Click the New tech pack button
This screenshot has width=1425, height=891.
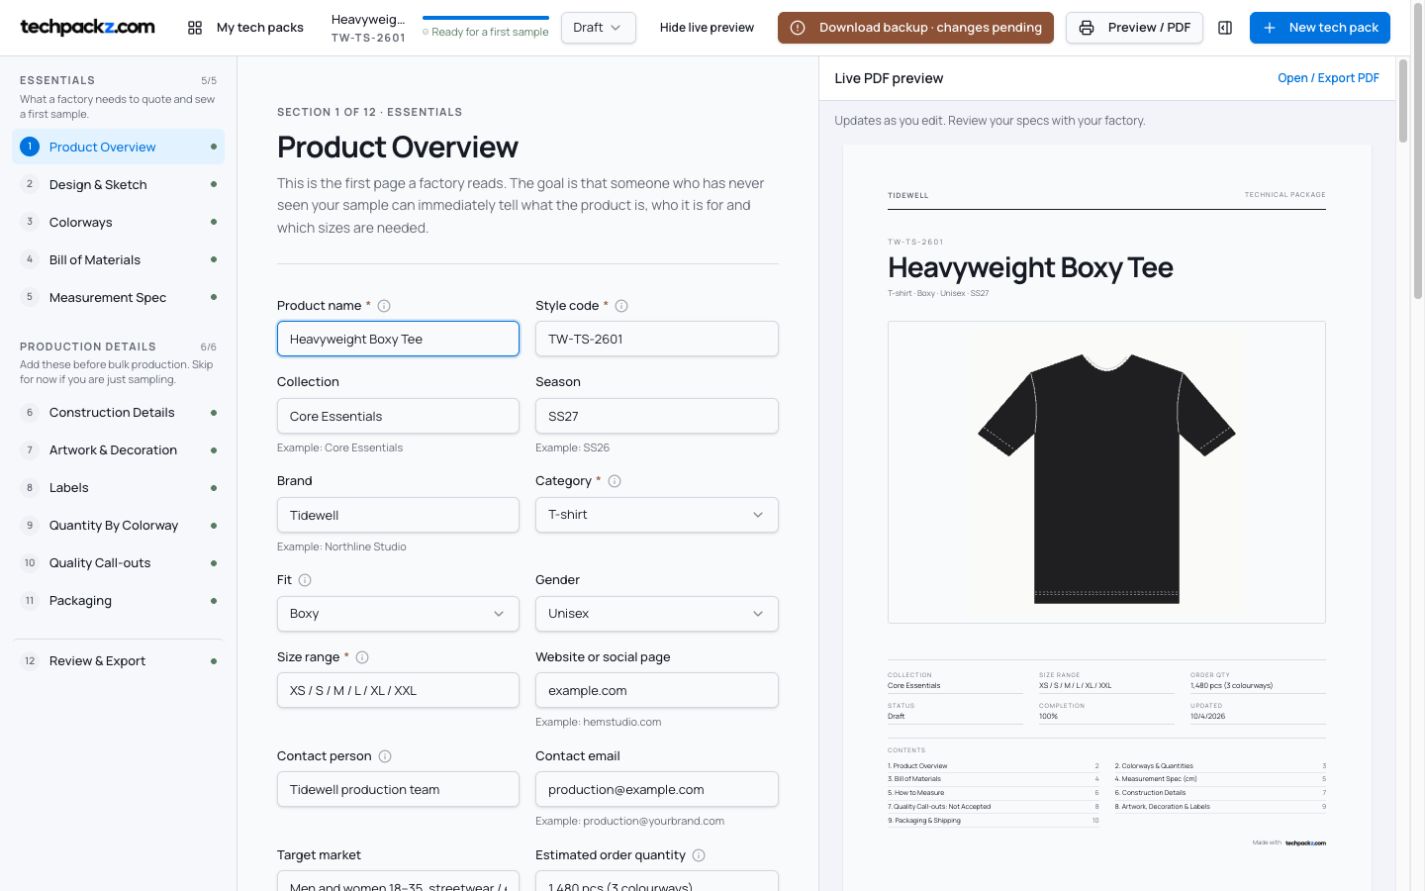tap(1320, 28)
